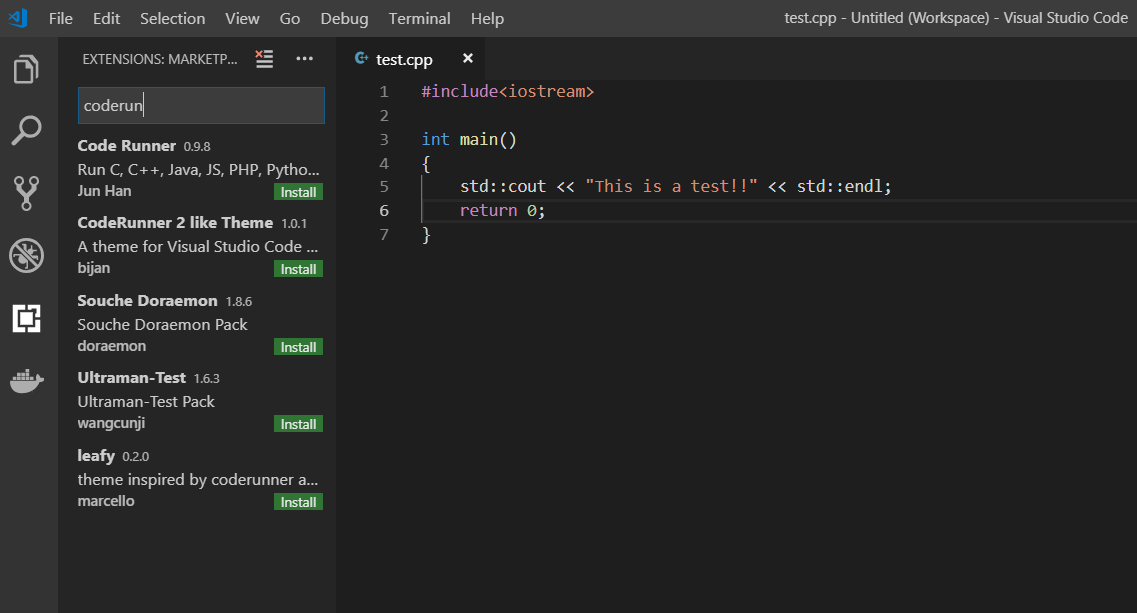This screenshot has width=1137, height=613.
Task: Open the Explorer view in activity bar
Action: (27, 69)
